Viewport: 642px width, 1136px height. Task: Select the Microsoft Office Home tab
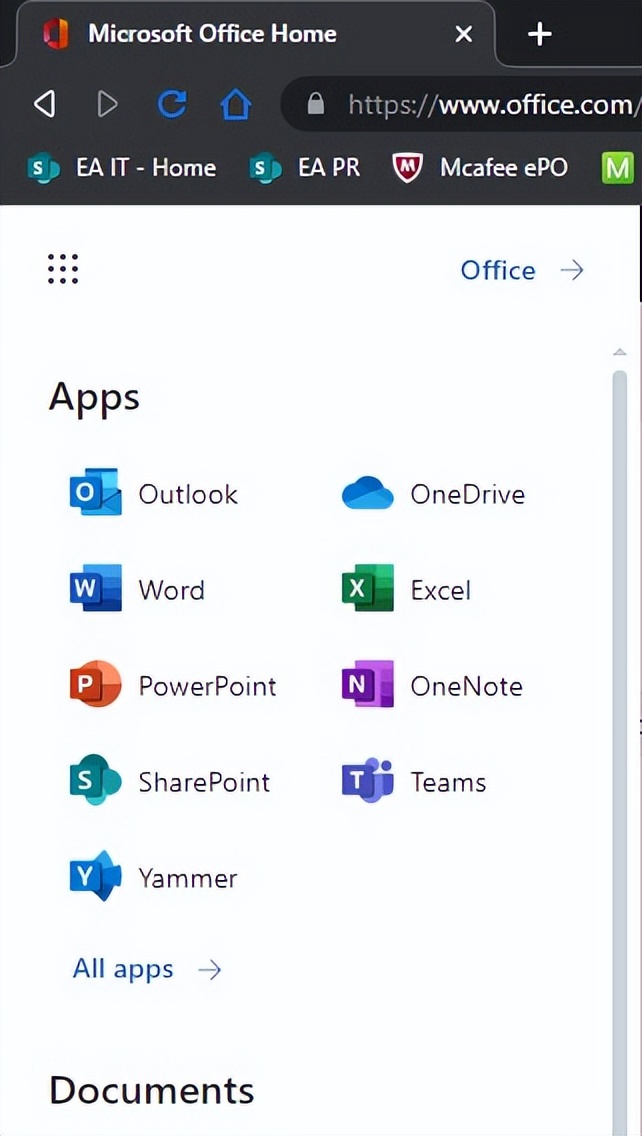coord(257,34)
